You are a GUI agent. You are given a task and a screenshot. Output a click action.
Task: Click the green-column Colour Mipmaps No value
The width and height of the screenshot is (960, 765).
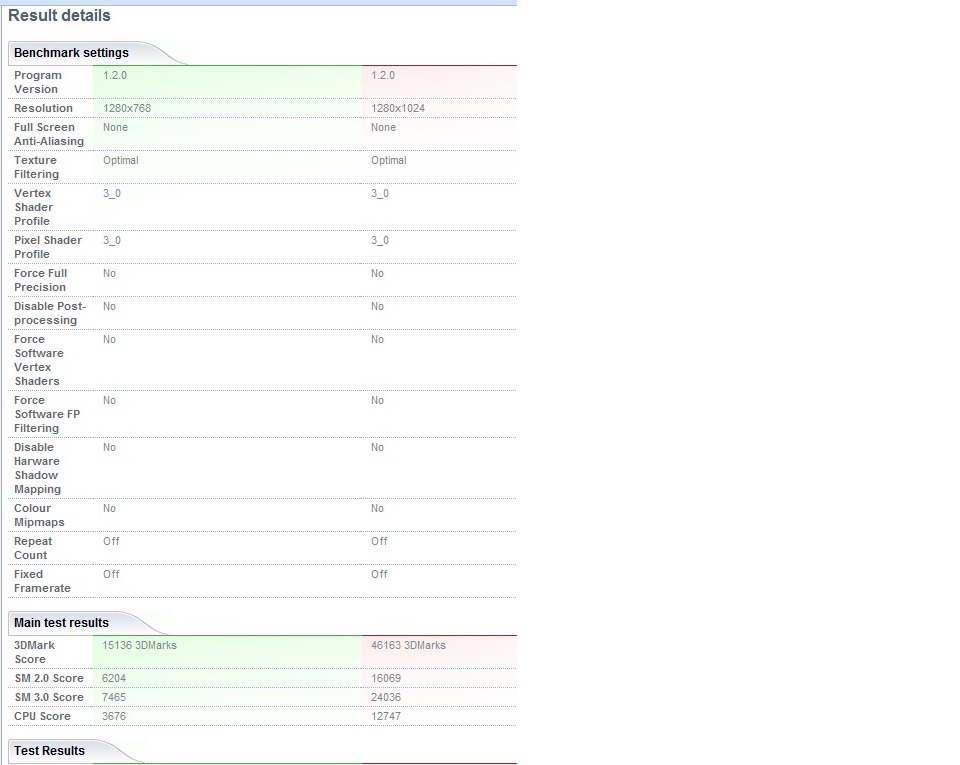109,509
